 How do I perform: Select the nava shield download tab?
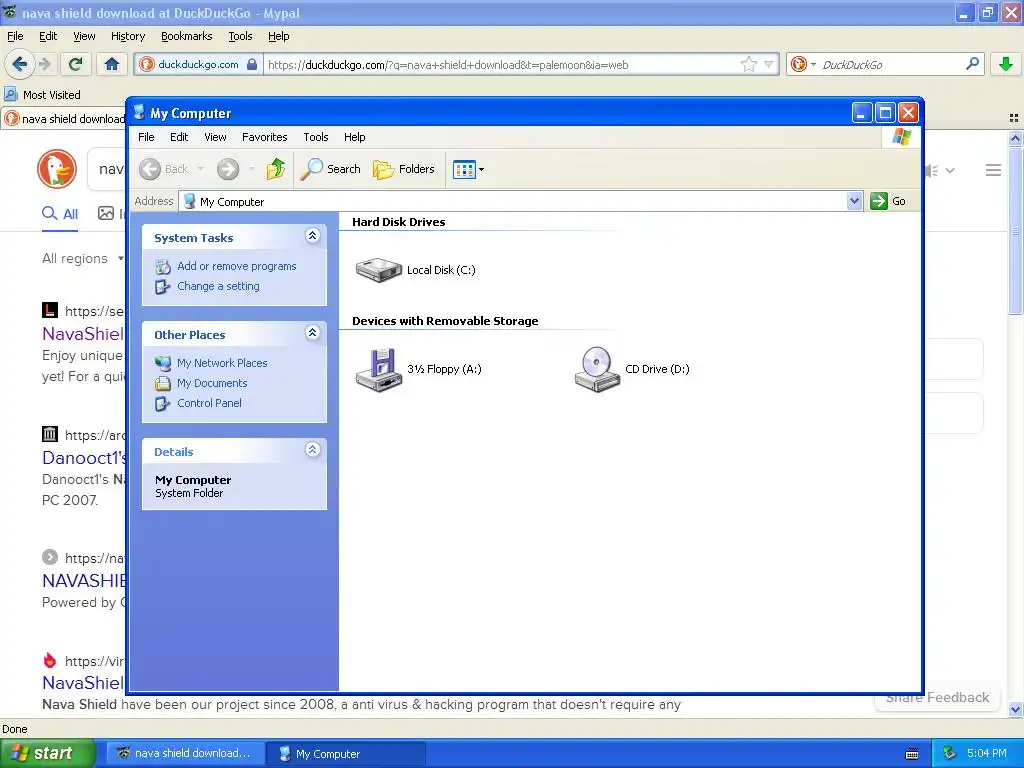pos(64,119)
